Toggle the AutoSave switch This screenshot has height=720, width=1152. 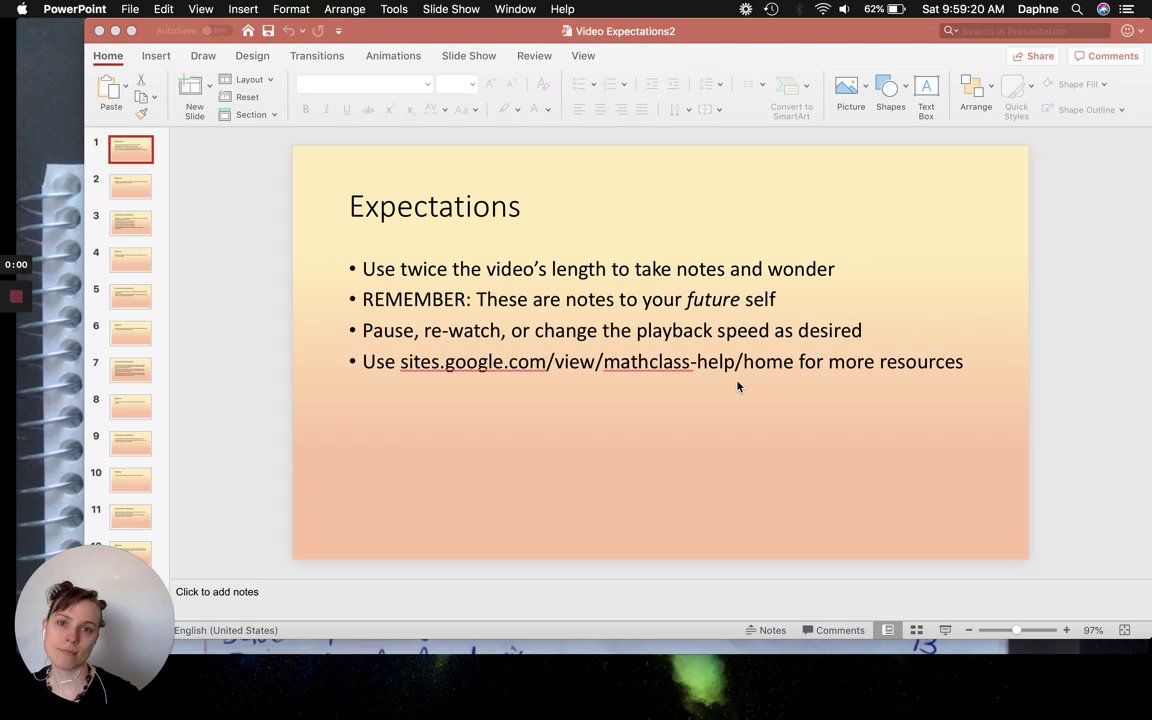[214, 31]
